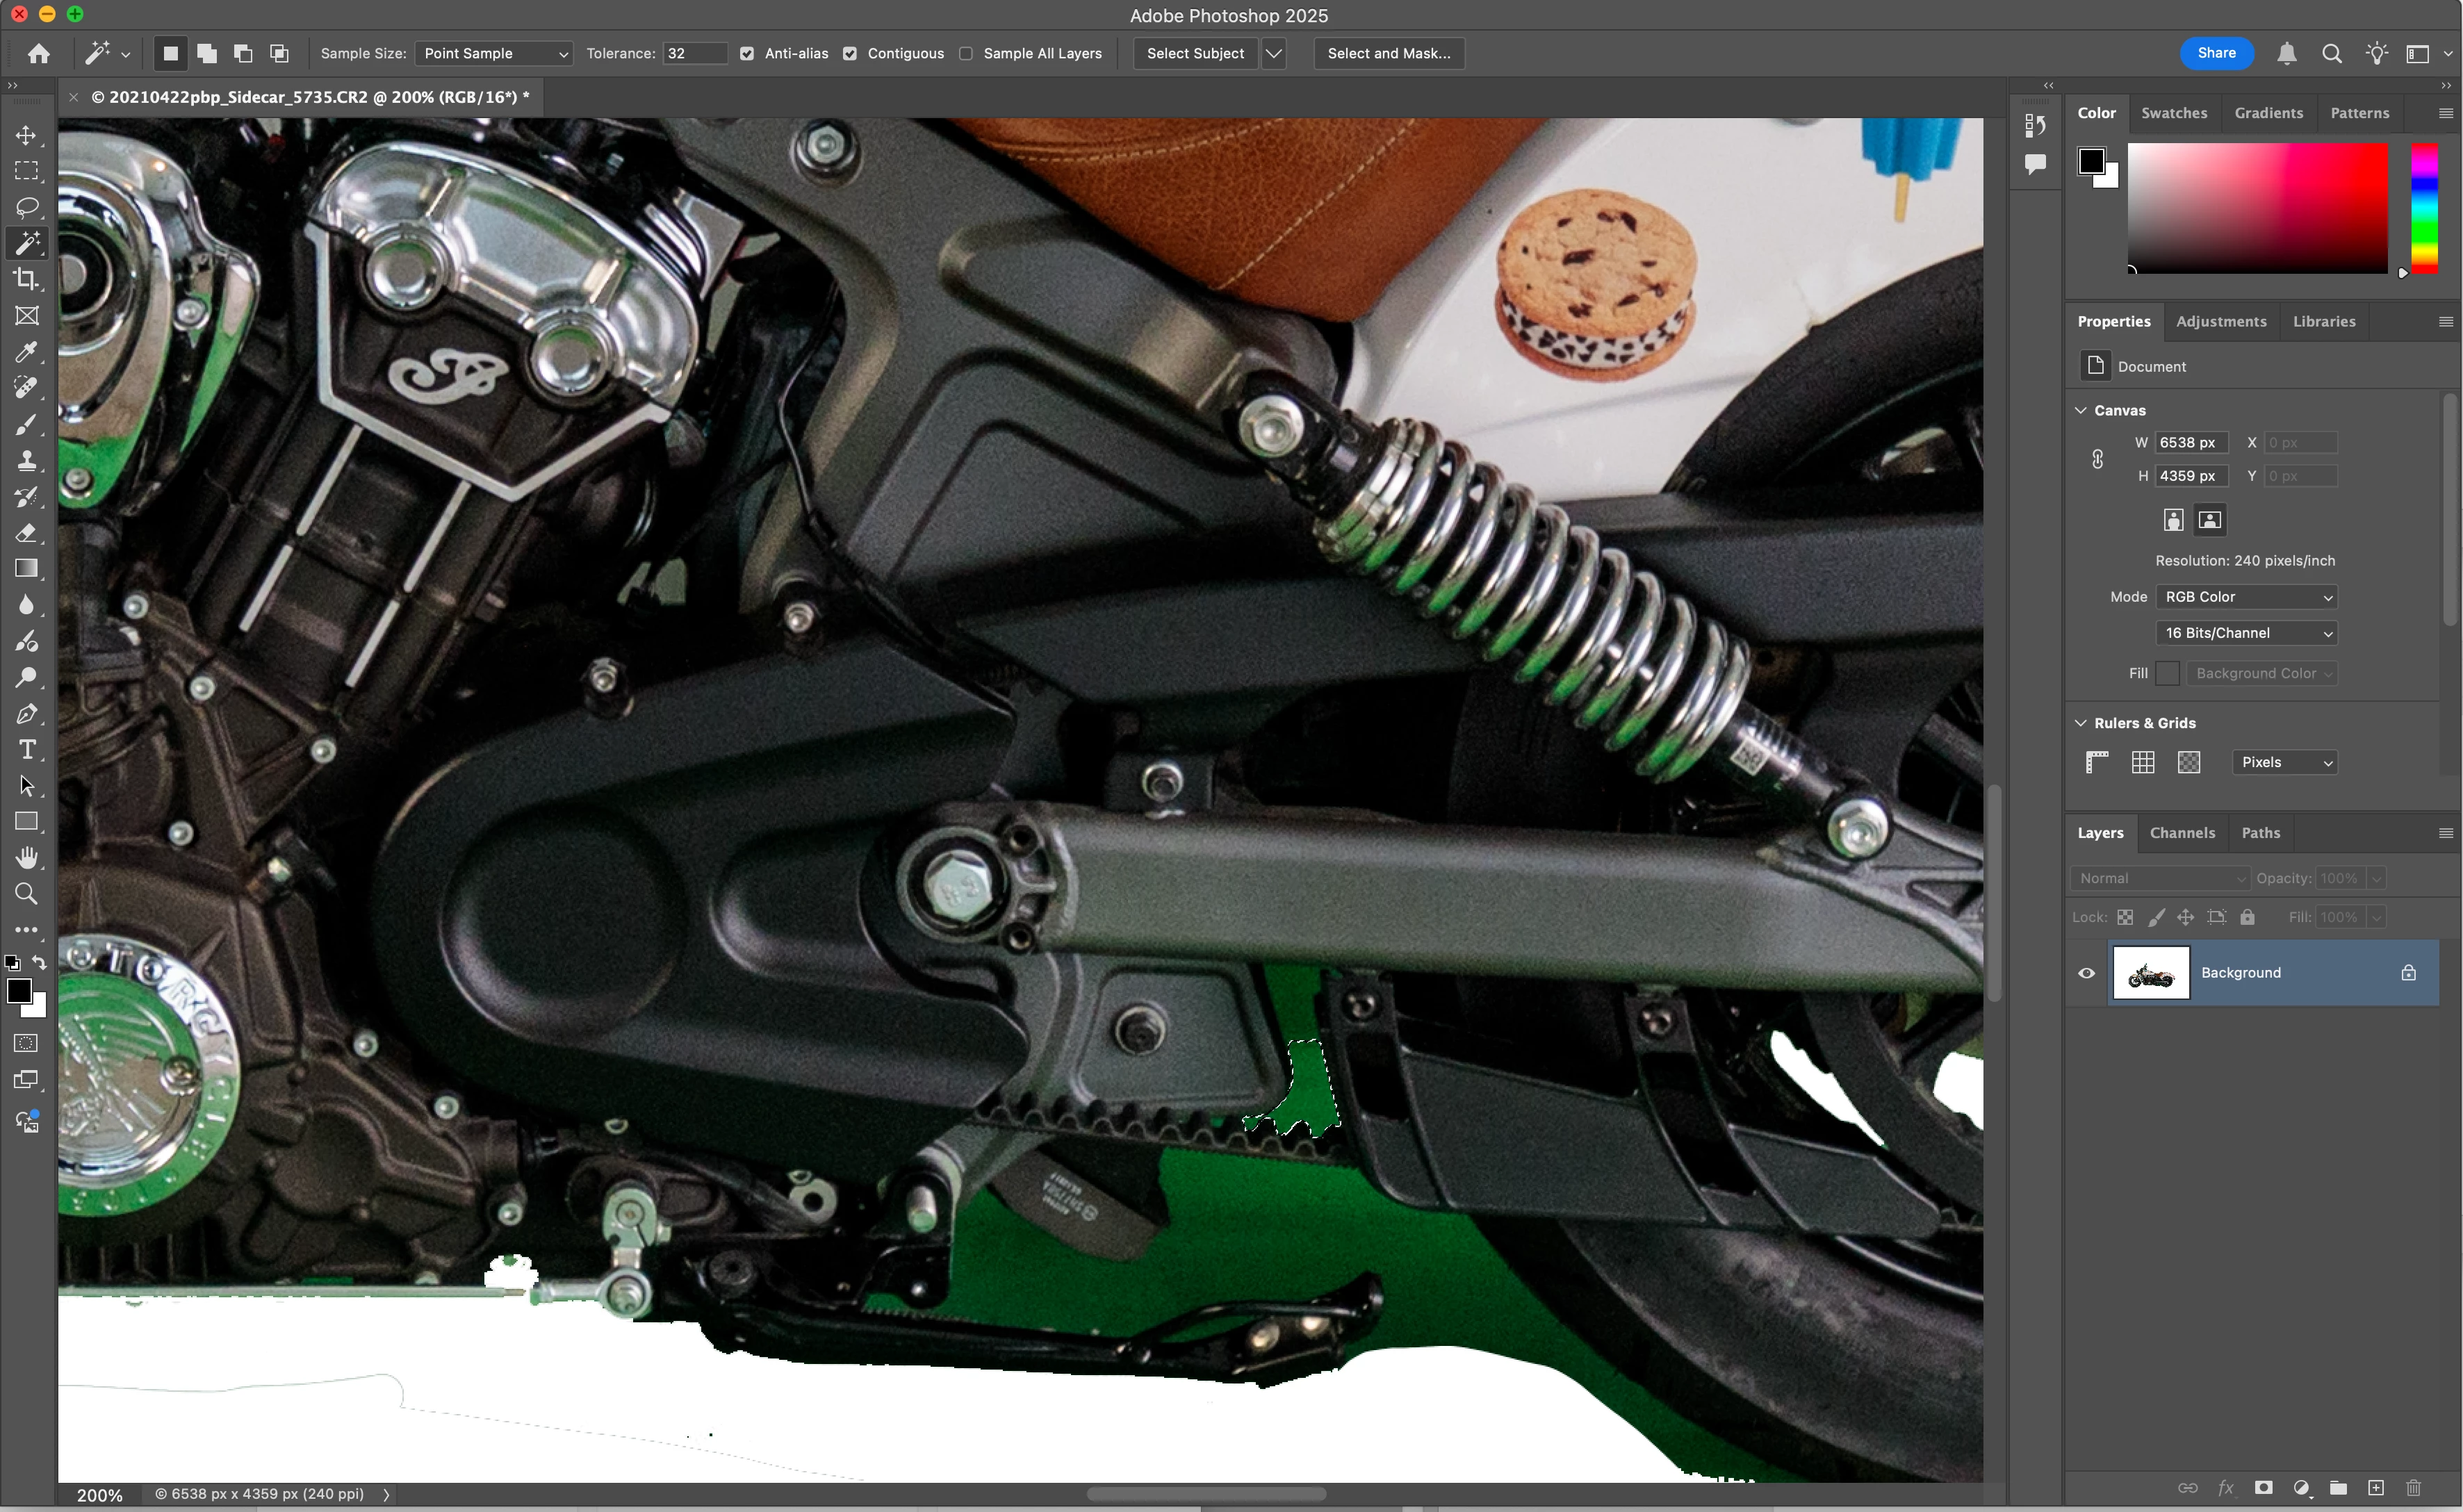2463x1512 pixels.
Task: Click the Select Subject button
Action: [1195, 54]
